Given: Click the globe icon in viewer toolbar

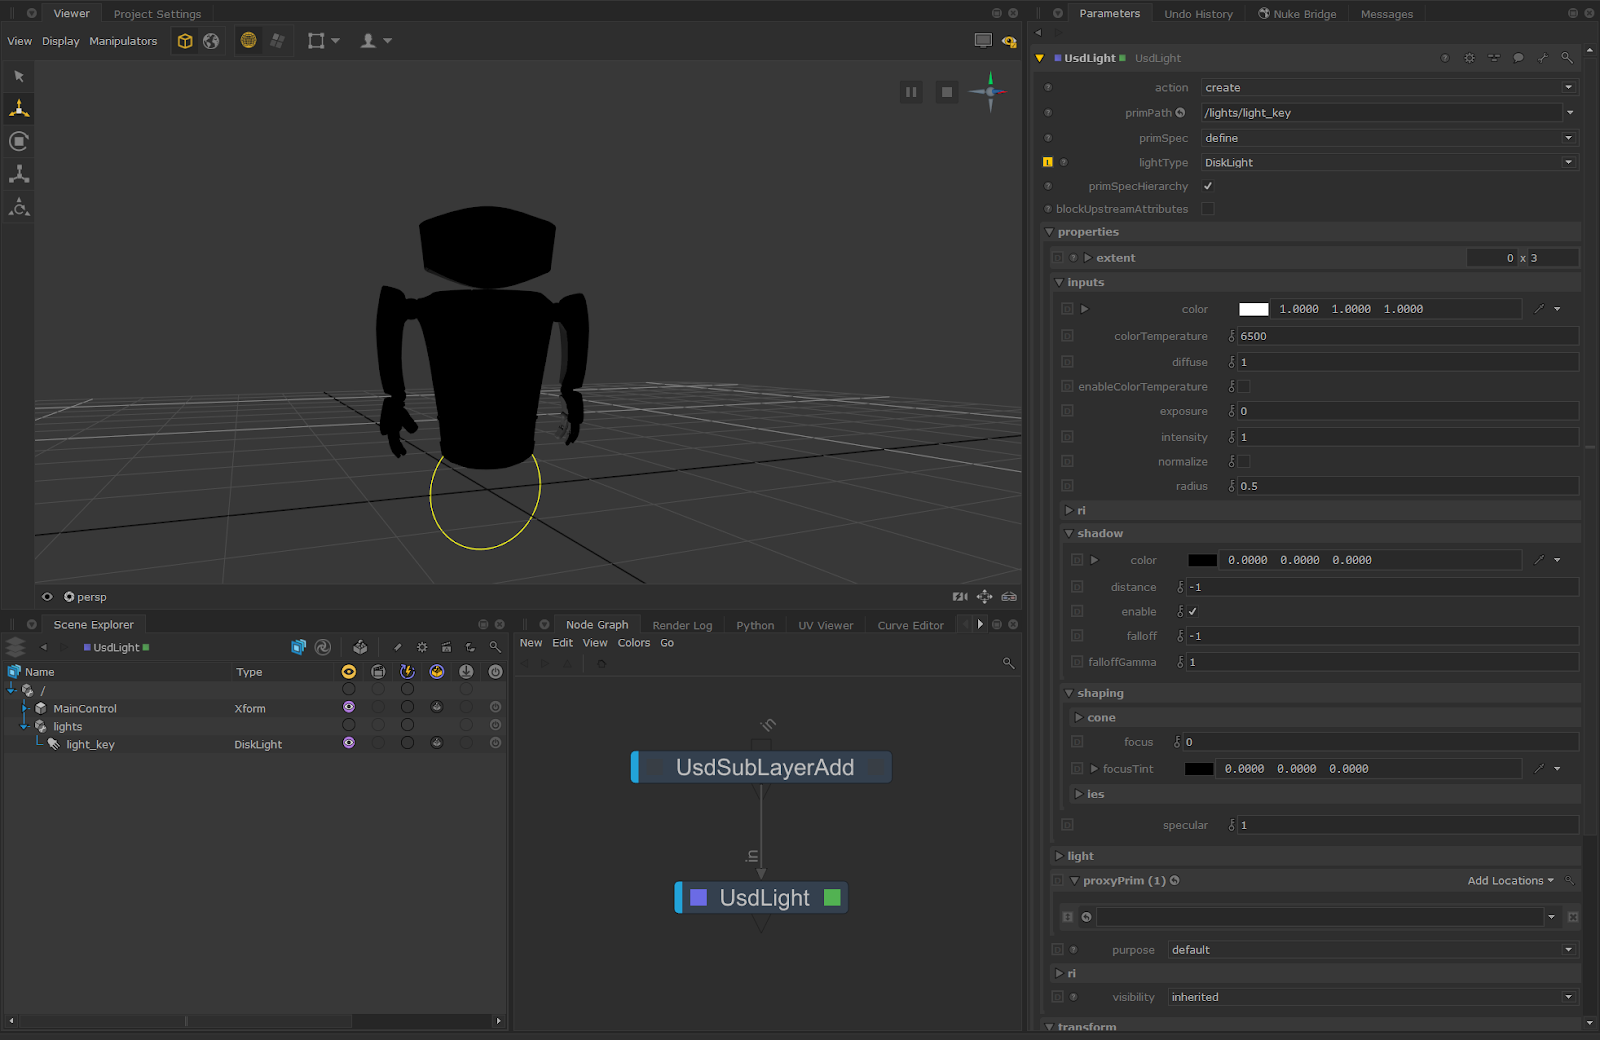Looking at the screenshot, I should click(211, 41).
